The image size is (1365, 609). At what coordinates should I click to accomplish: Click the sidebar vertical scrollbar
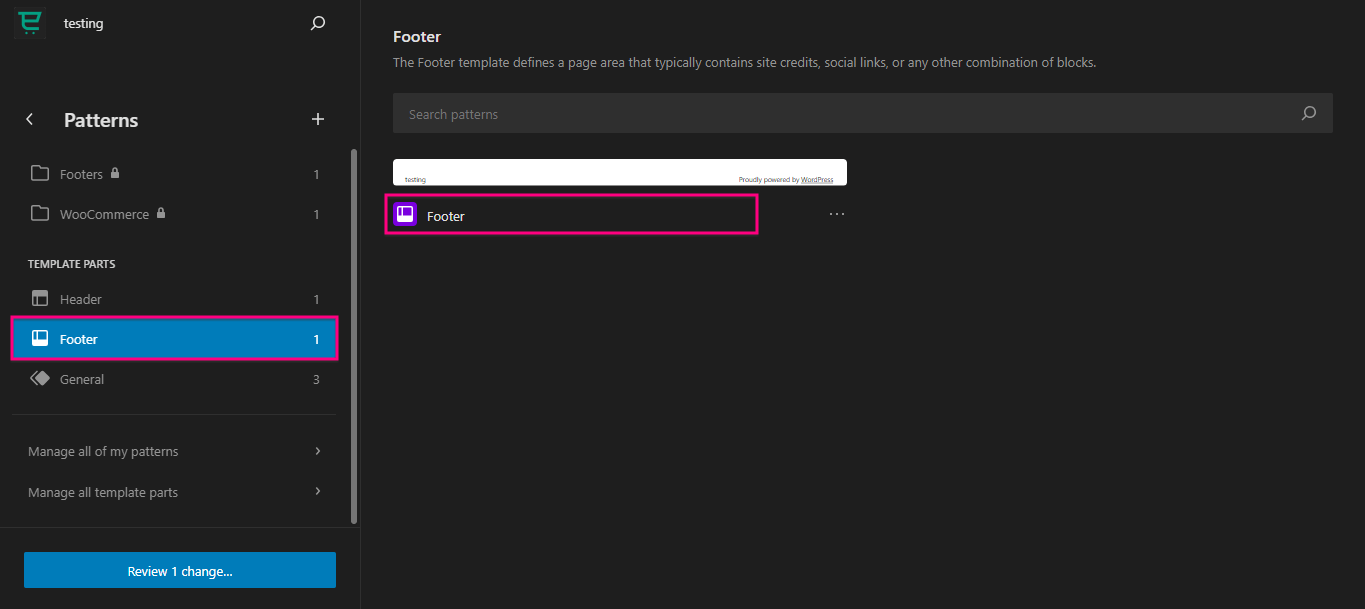point(353,336)
